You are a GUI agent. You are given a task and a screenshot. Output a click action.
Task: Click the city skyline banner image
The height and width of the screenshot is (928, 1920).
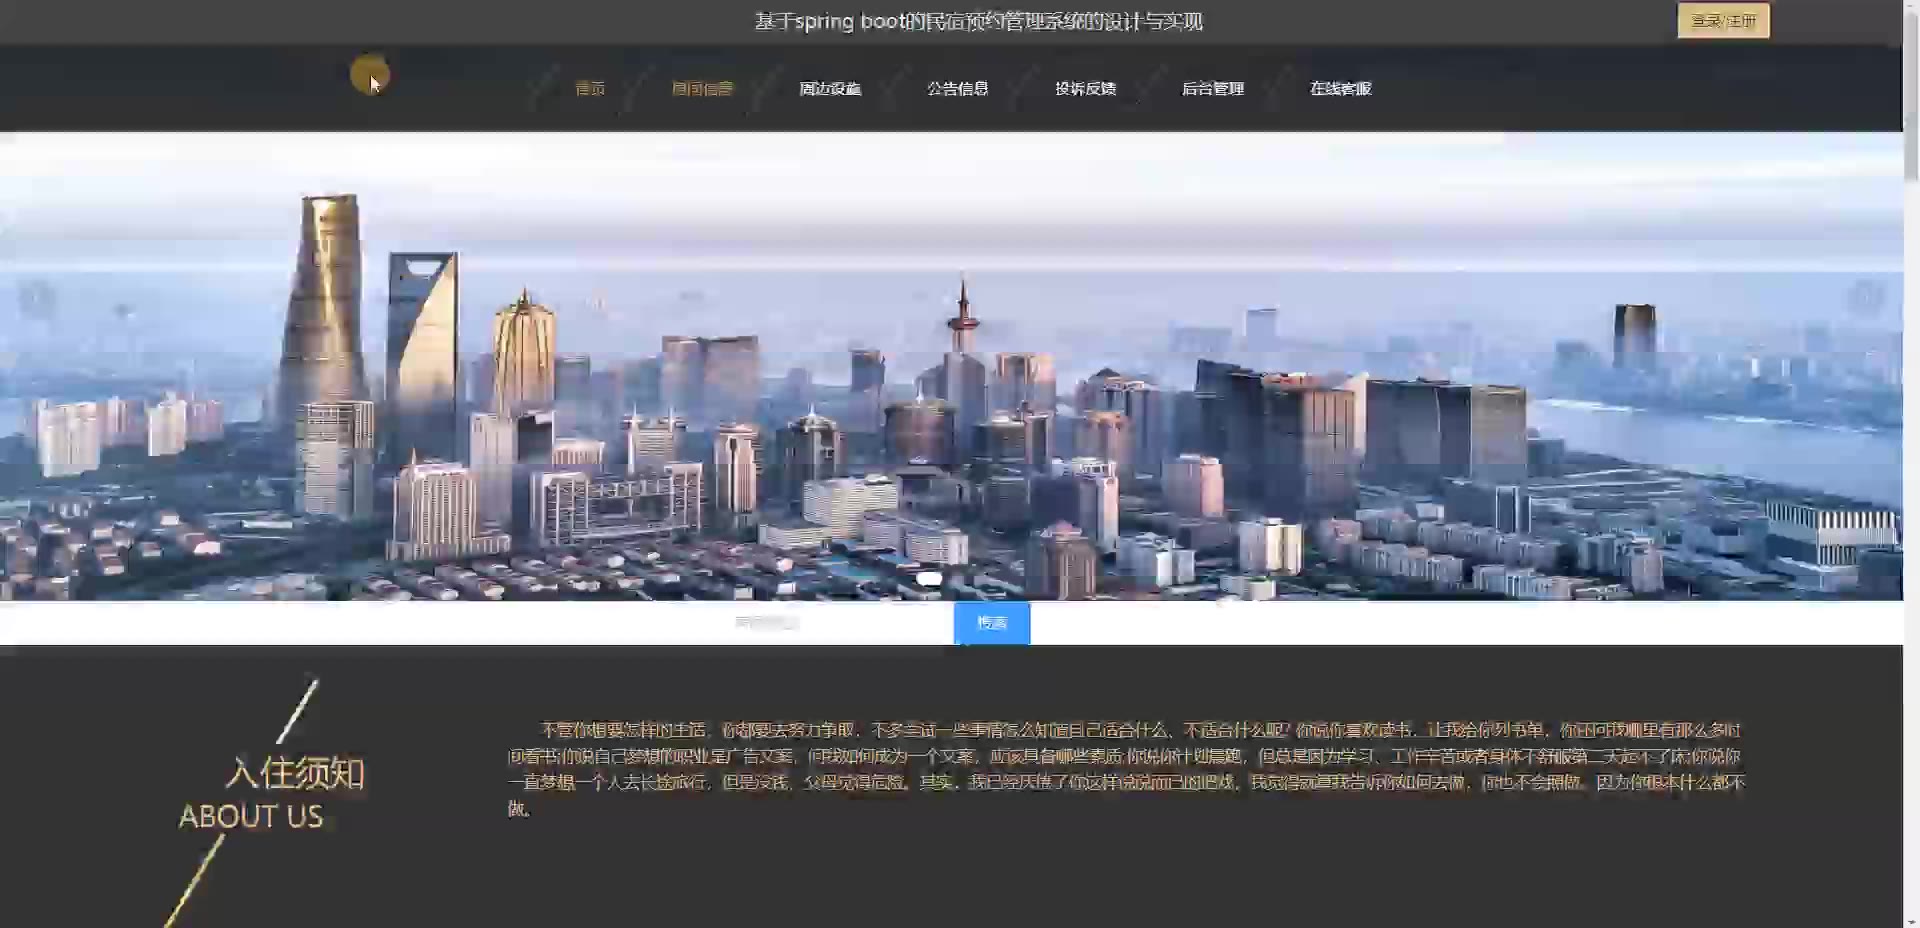tap(951, 366)
